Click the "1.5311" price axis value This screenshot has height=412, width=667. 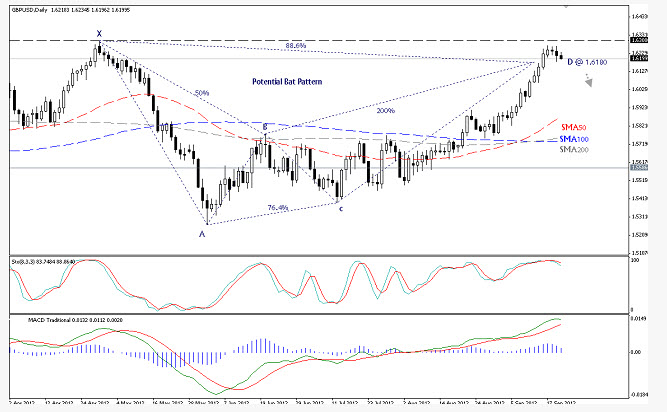coord(640,217)
